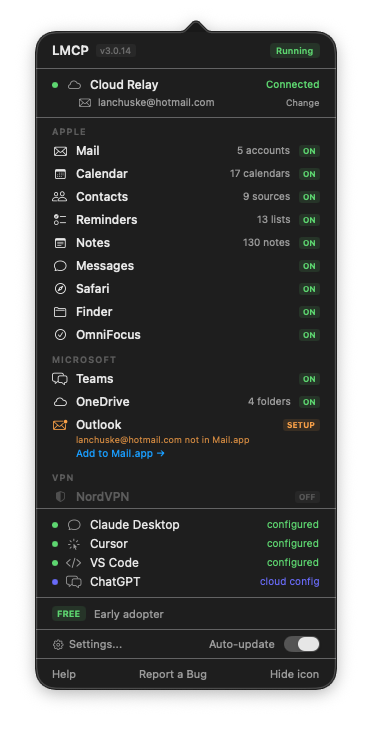Click the Settings gear icon

(58, 645)
